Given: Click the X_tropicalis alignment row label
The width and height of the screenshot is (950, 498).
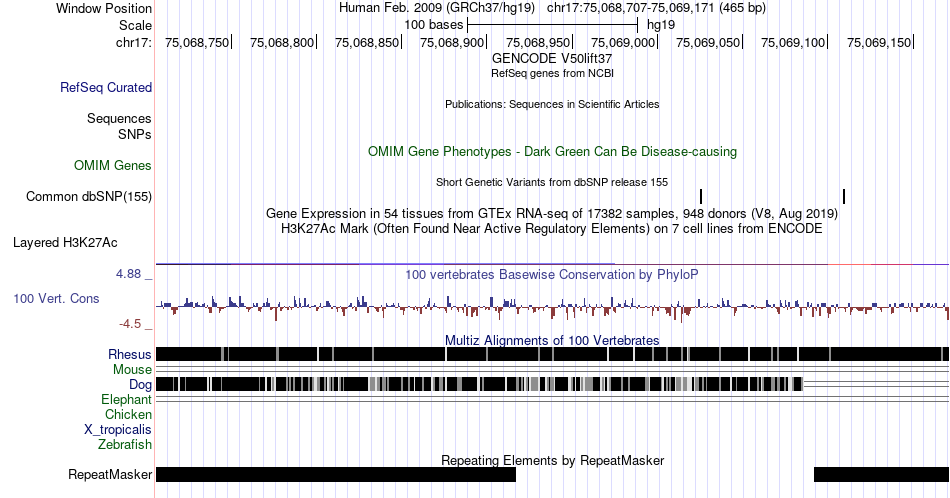Looking at the screenshot, I should (118, 430).
